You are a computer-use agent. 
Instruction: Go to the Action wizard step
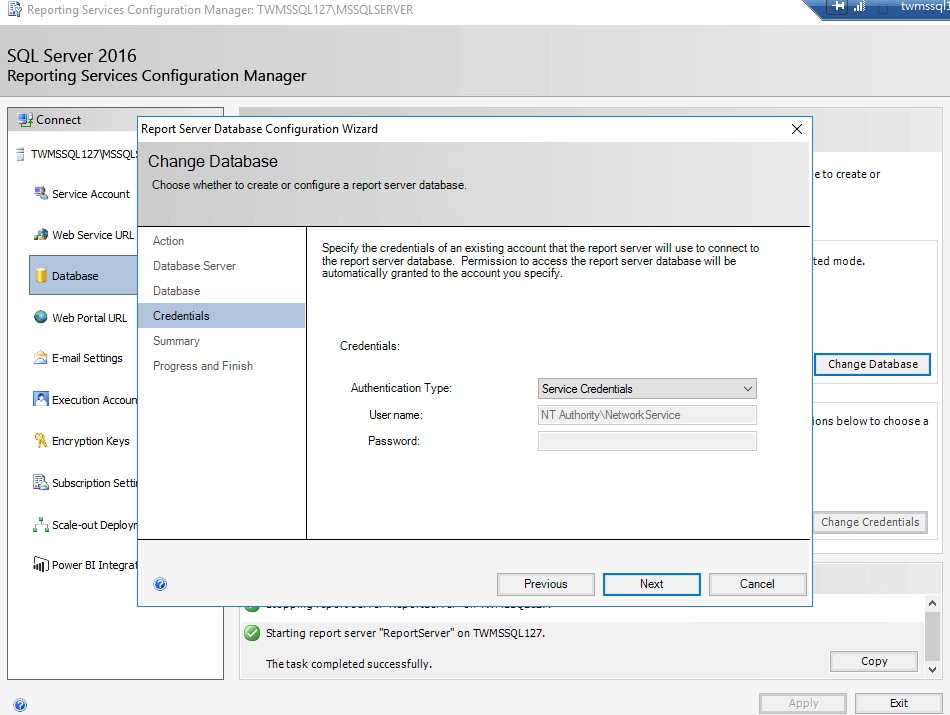point(168,241)
